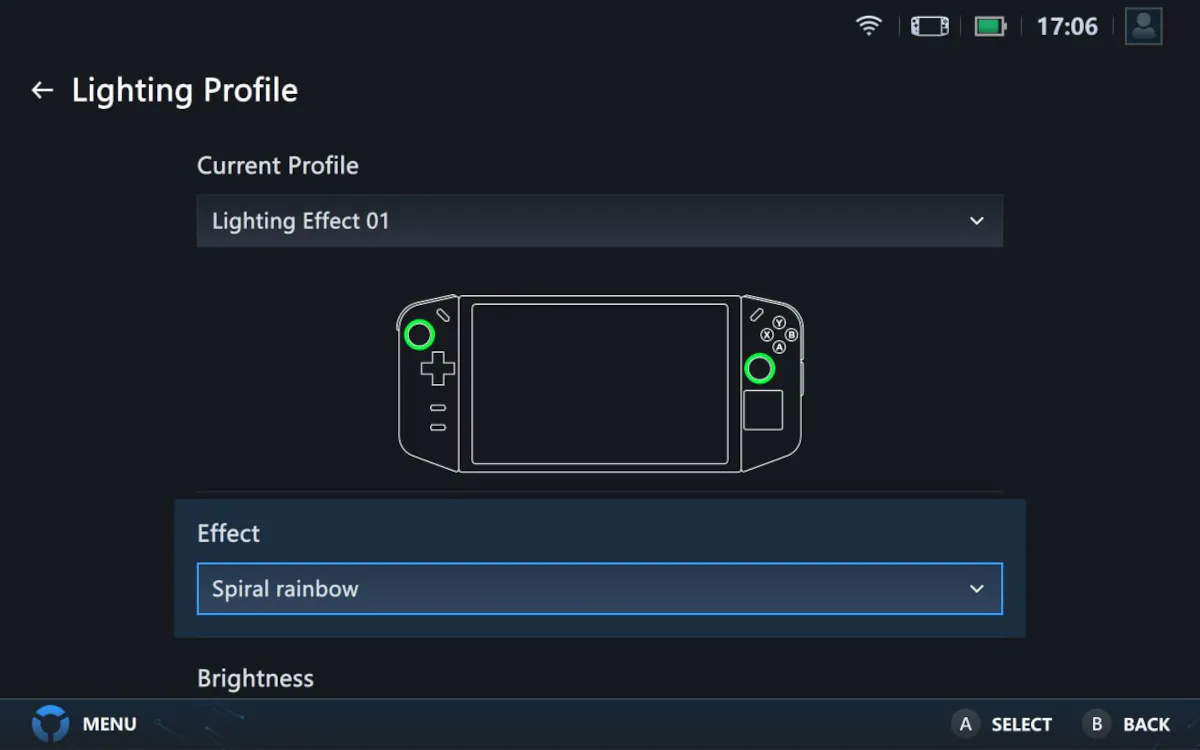Screen dimensions: 1200x750
Task: Click the Legion logo menu icon
Action: pos(50,724)
